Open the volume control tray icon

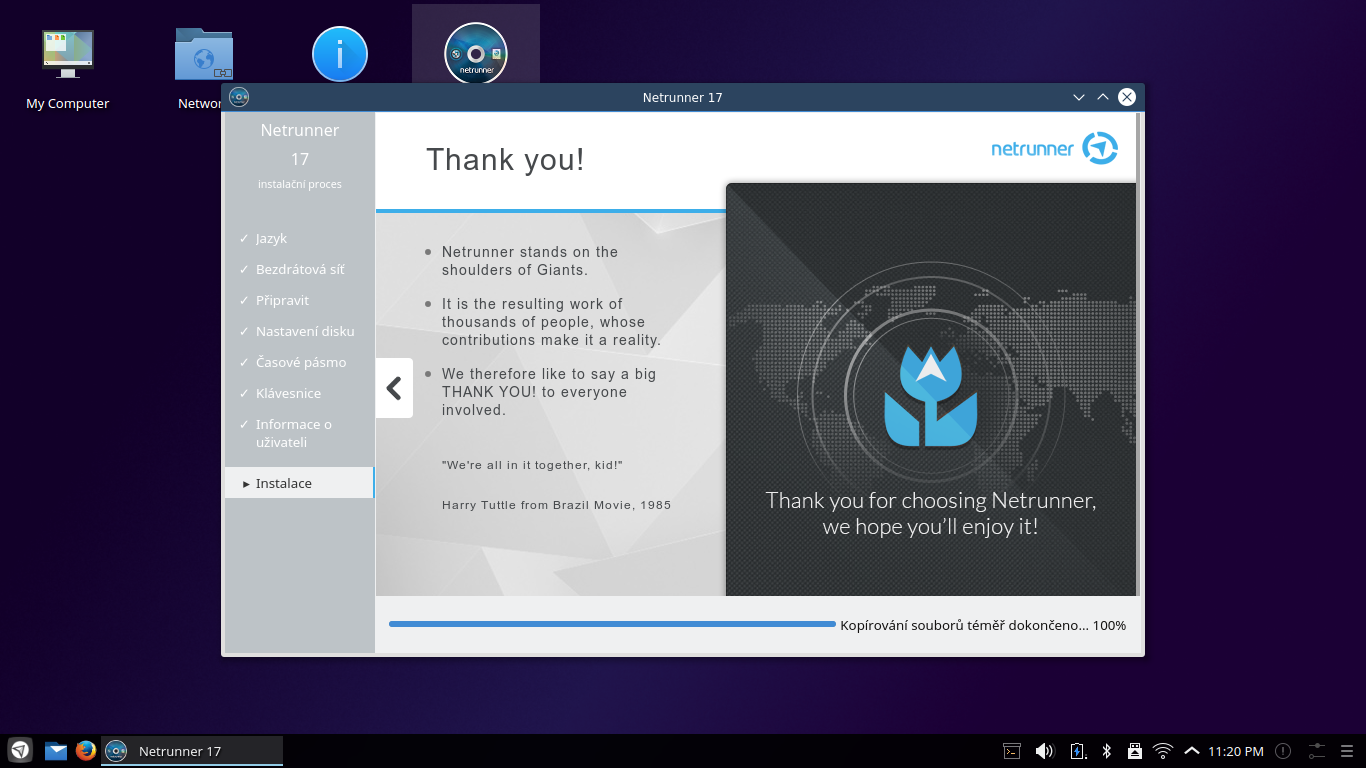[x=1044, y=751]
